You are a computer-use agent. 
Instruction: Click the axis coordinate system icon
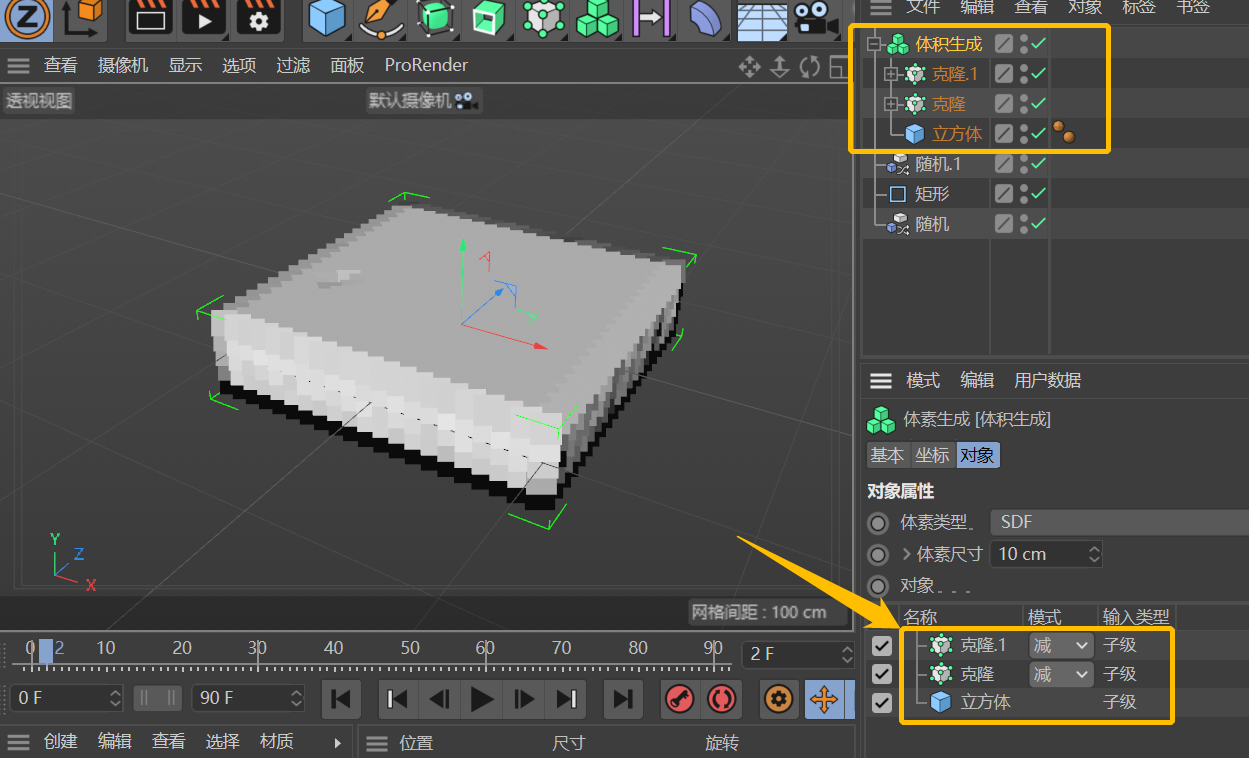click(x=85, y=18)
